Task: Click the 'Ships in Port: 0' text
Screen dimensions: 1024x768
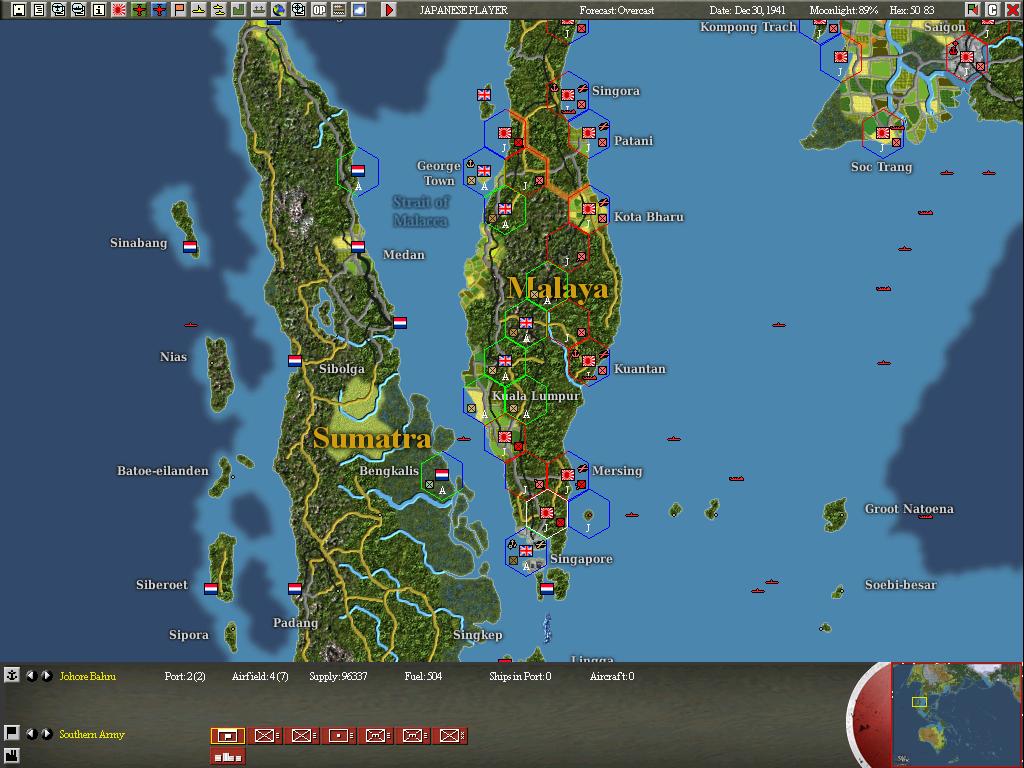Action: click(x=520, y=676)
